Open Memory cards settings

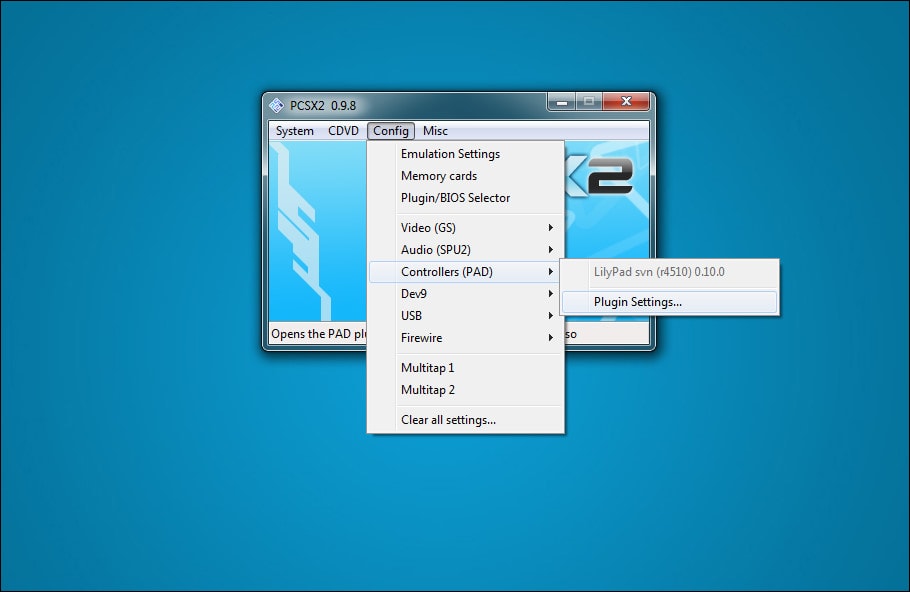point(466,176)
